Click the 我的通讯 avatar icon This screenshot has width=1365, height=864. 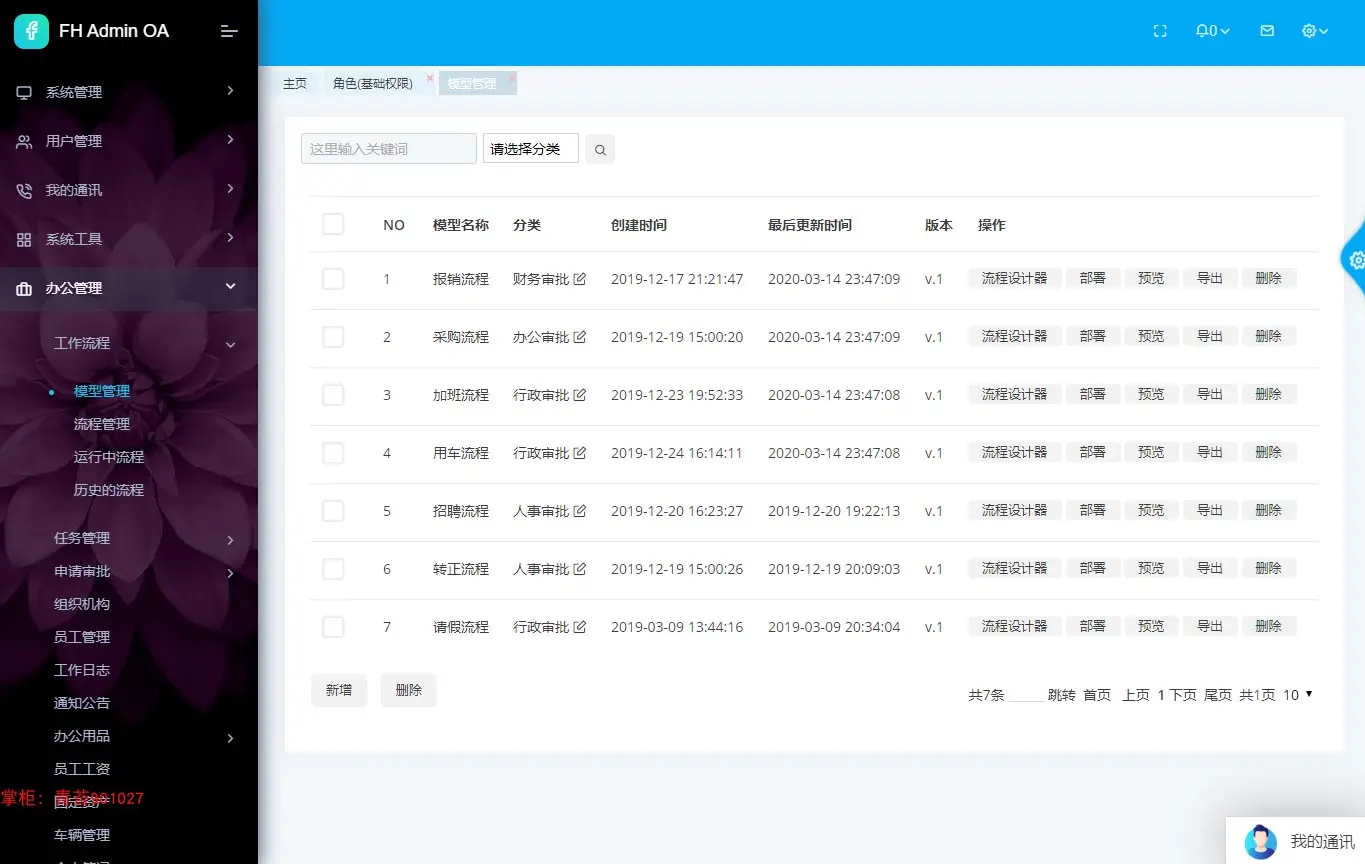tap(1261, 842)
